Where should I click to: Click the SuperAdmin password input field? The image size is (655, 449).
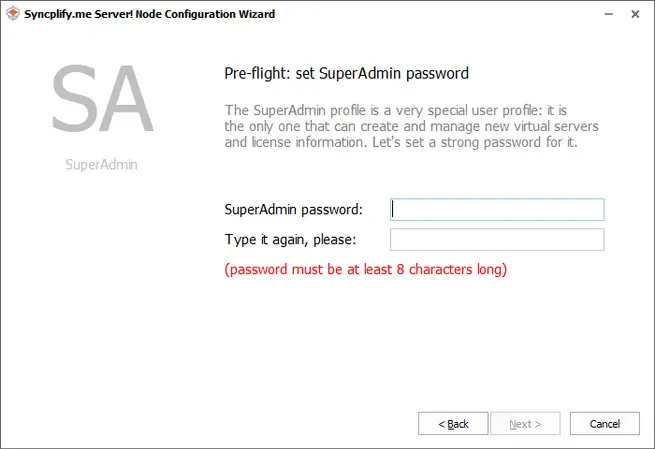(x=497, y=209)
